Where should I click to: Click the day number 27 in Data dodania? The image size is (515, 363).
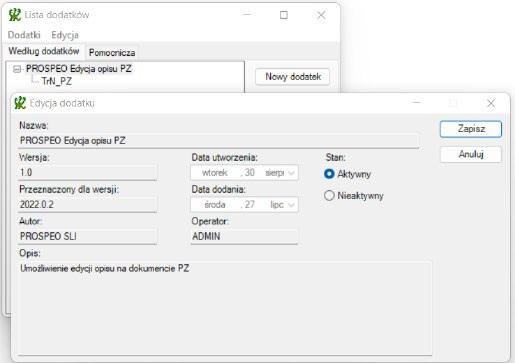pyautogui.click(x=250, y=204)
